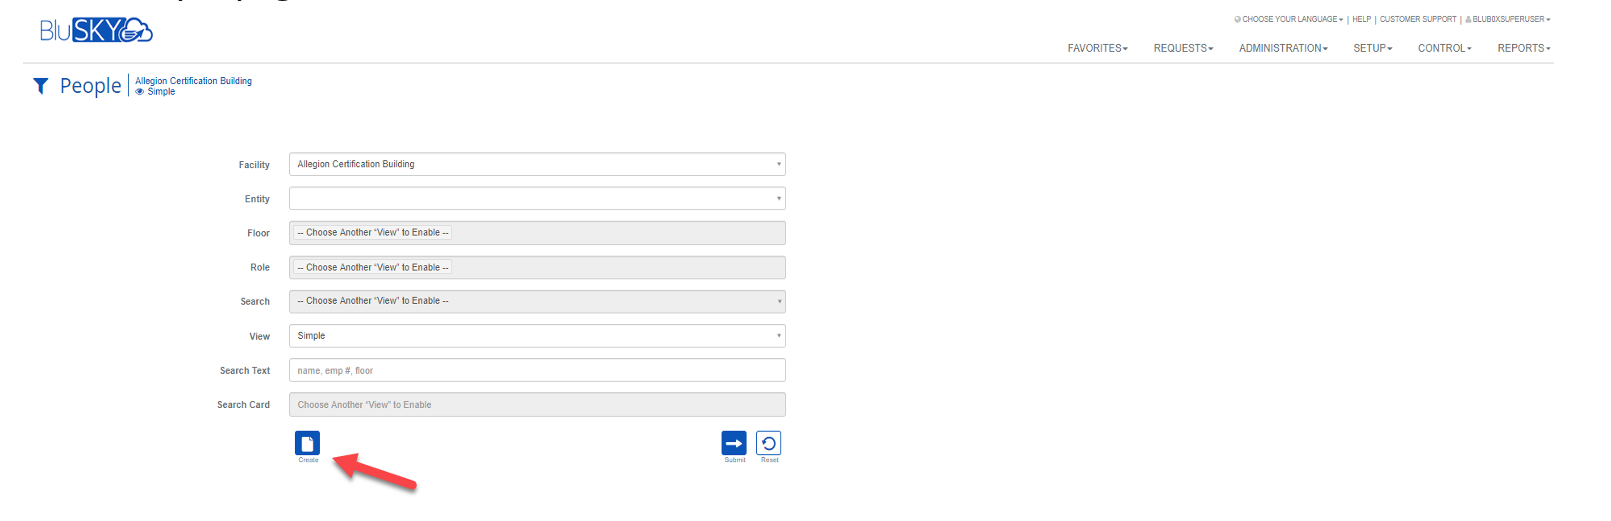
Task: Expand the Setup menu
Action: click(1372, 48)
